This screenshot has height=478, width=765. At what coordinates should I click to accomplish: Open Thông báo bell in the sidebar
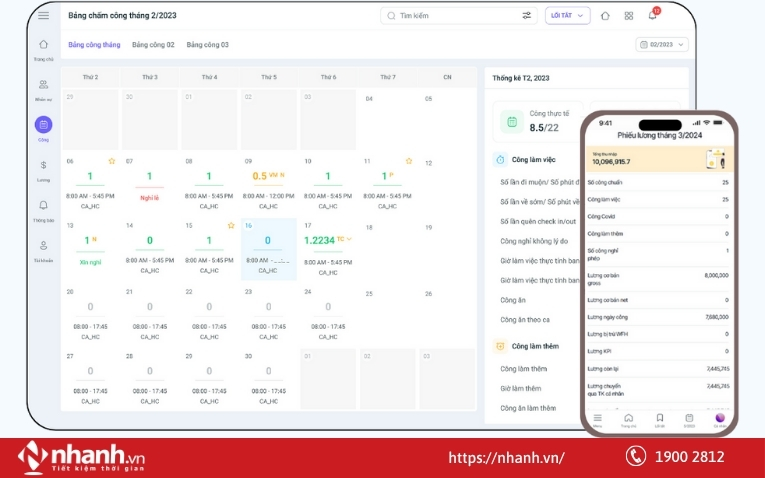click(x=43, y=207)
